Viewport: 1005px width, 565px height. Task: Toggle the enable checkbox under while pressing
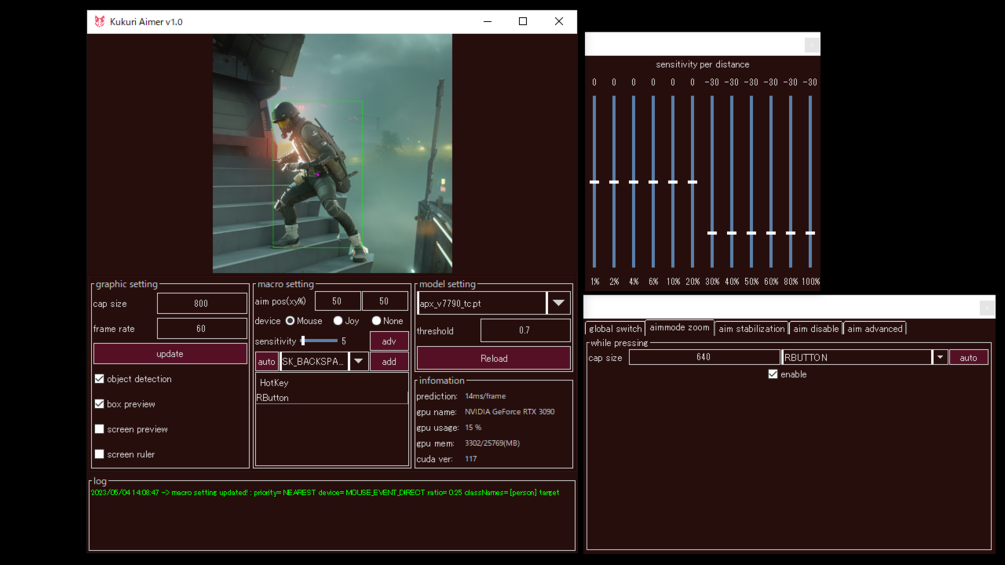pos(773,374)
